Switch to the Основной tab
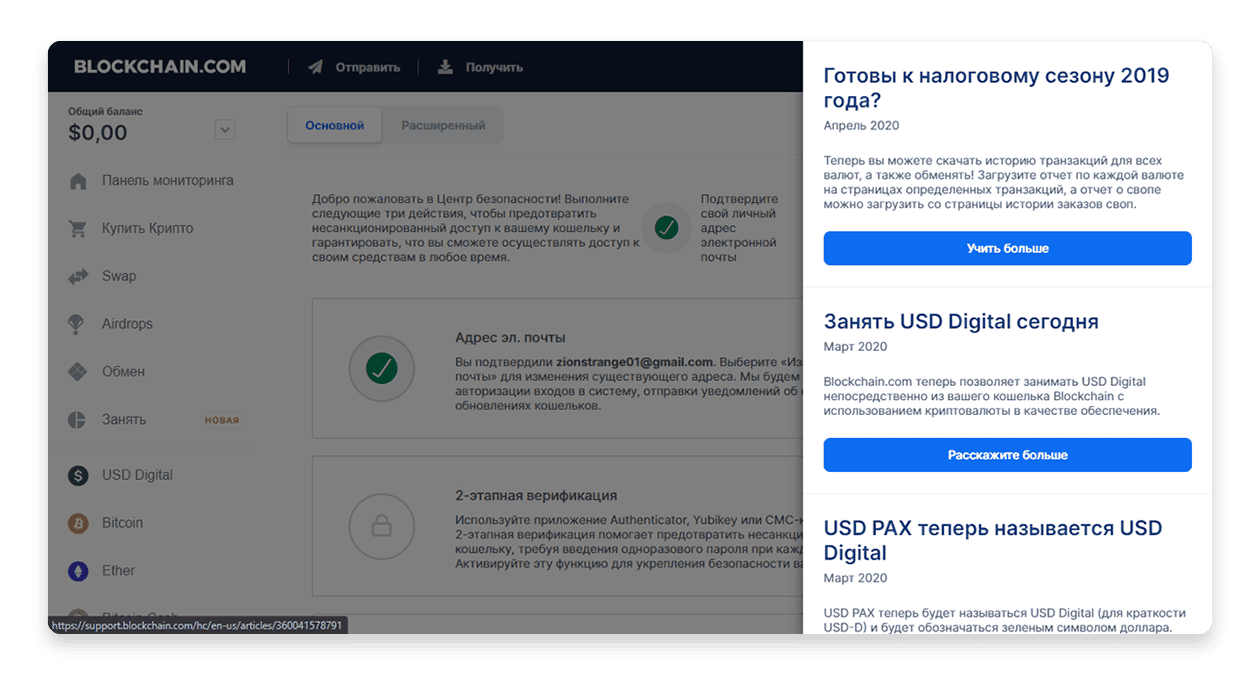 click(x=335, y=126)
